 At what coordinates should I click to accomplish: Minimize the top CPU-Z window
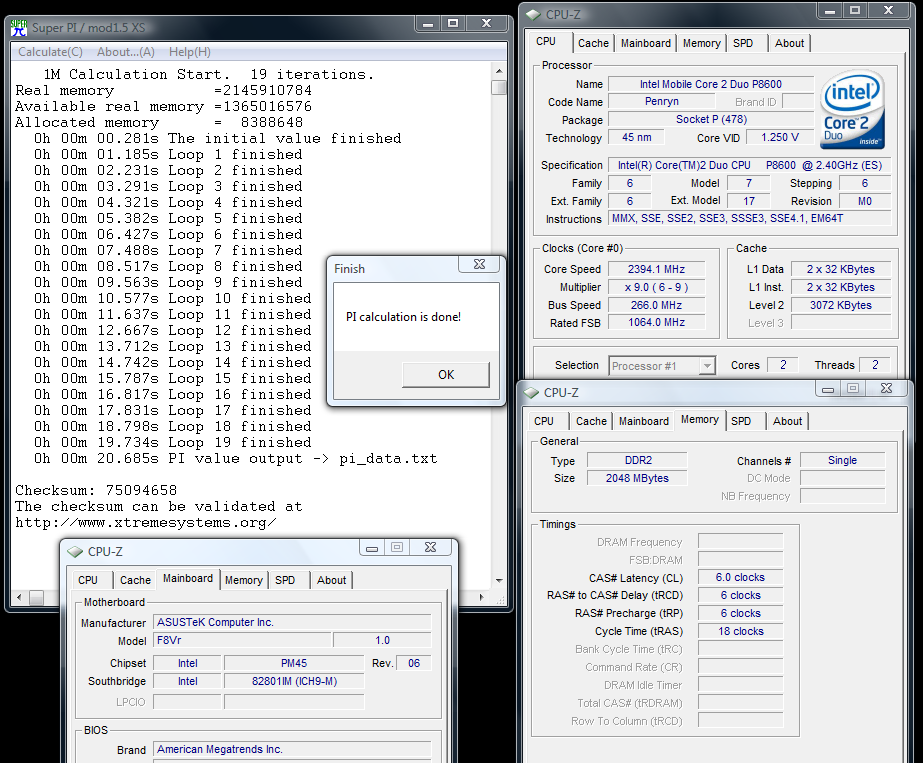pyautogui.click(x=830, y=11)
